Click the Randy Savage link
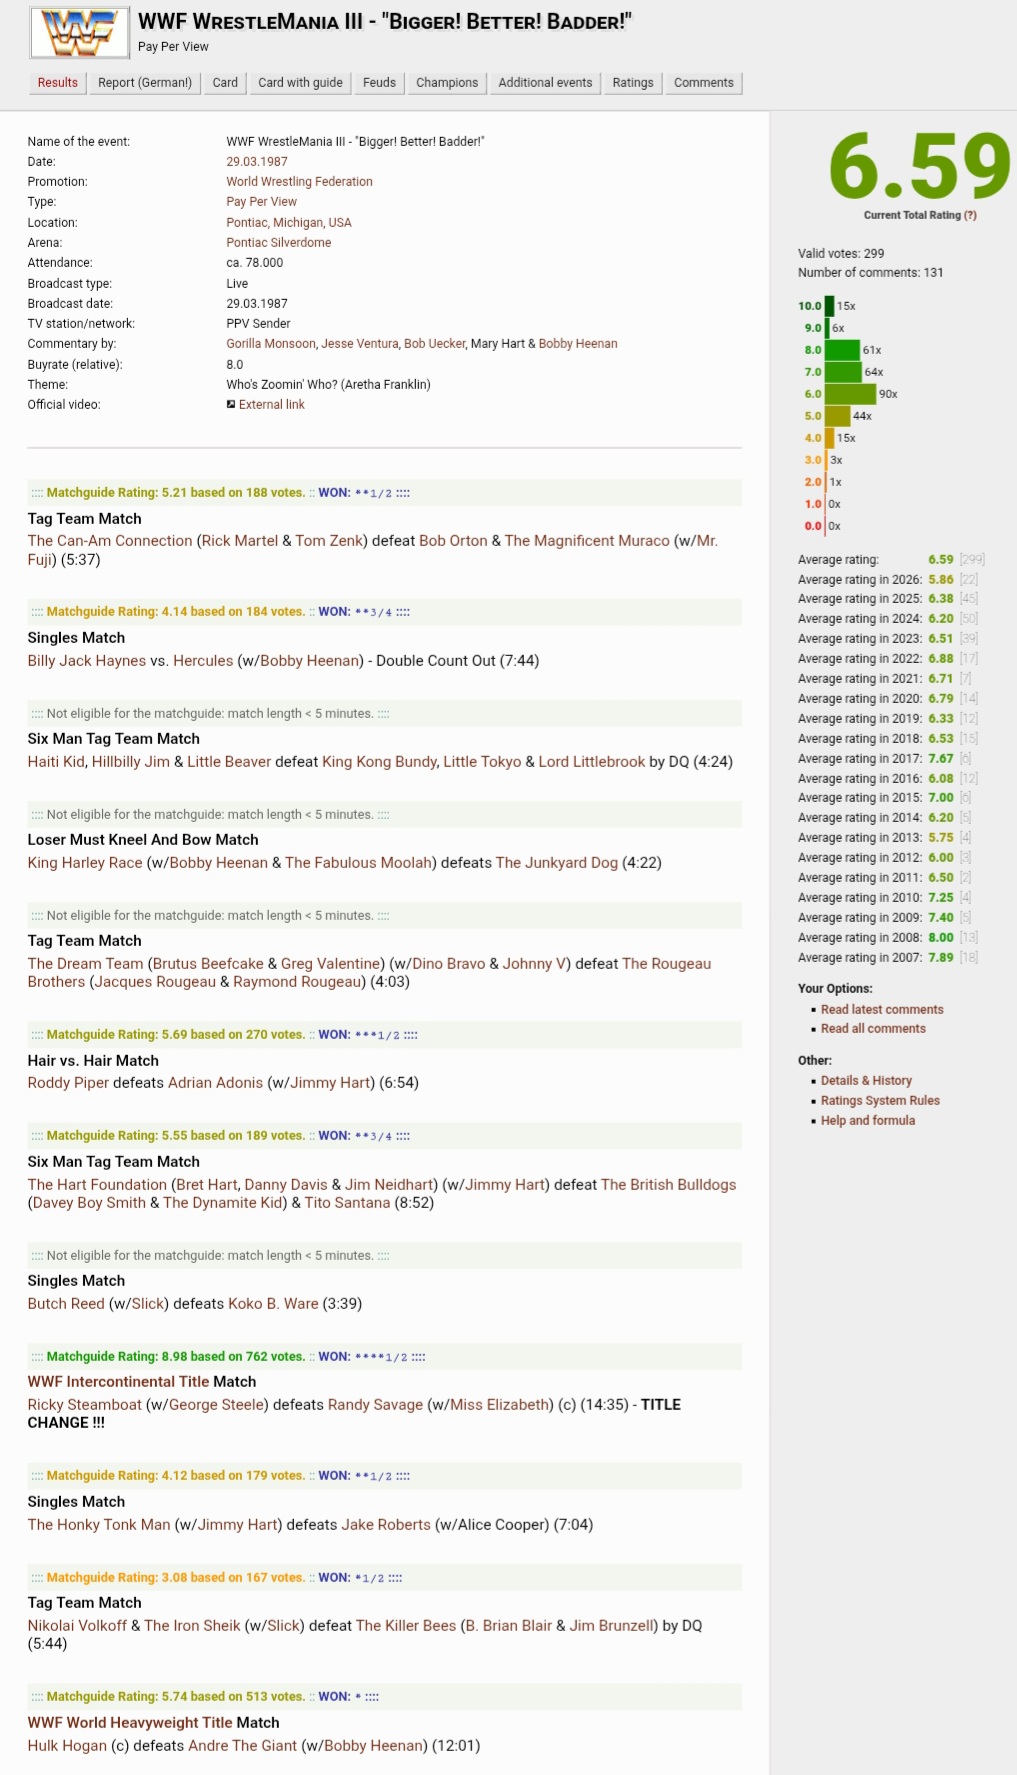This screenshot has height=1775, width=1017. click(375, 1405)
